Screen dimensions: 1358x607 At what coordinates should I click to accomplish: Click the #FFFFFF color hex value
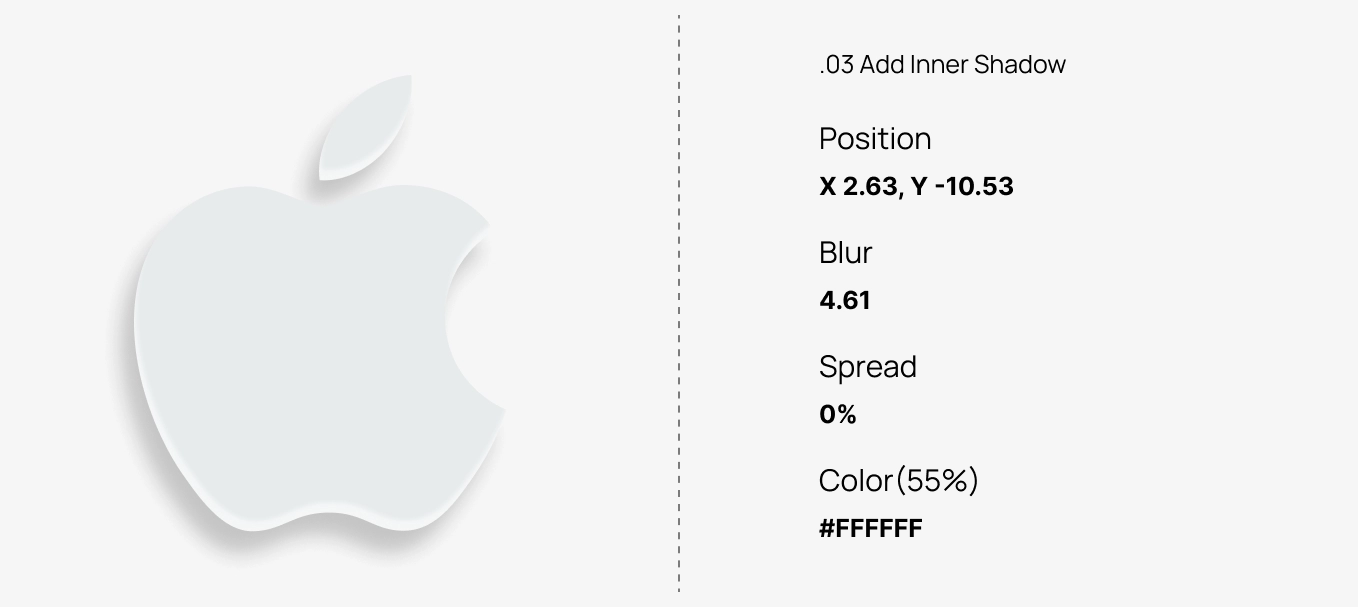pos(871,529)
